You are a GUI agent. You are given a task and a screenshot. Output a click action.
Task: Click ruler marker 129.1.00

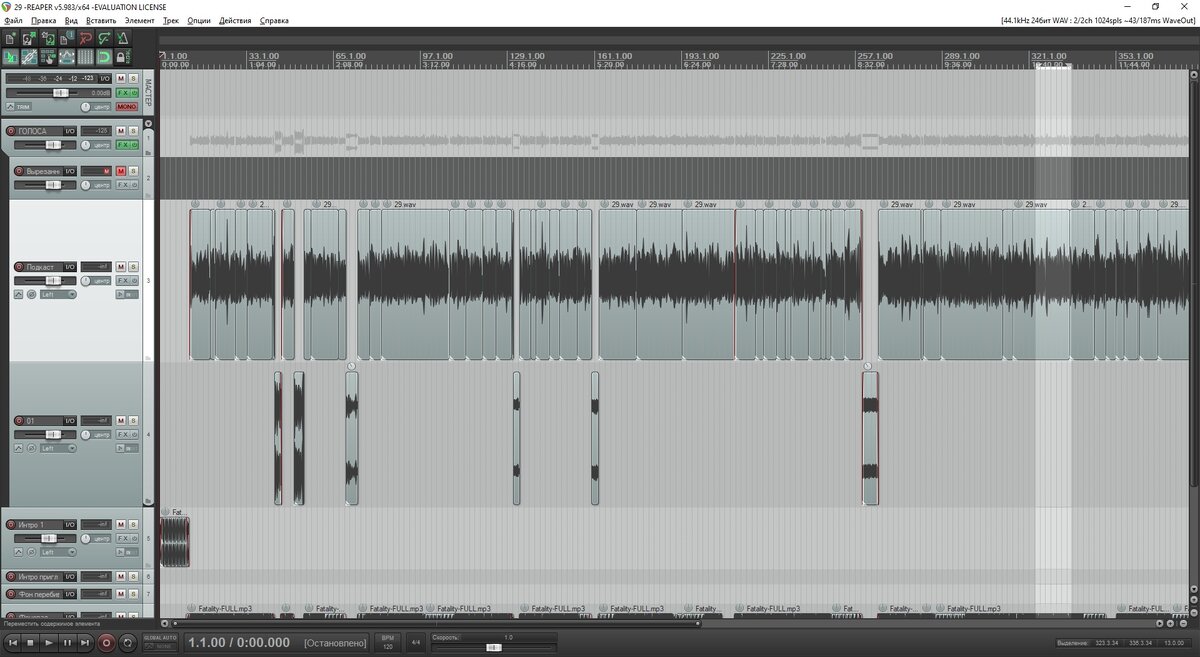[x=526, y=56]
